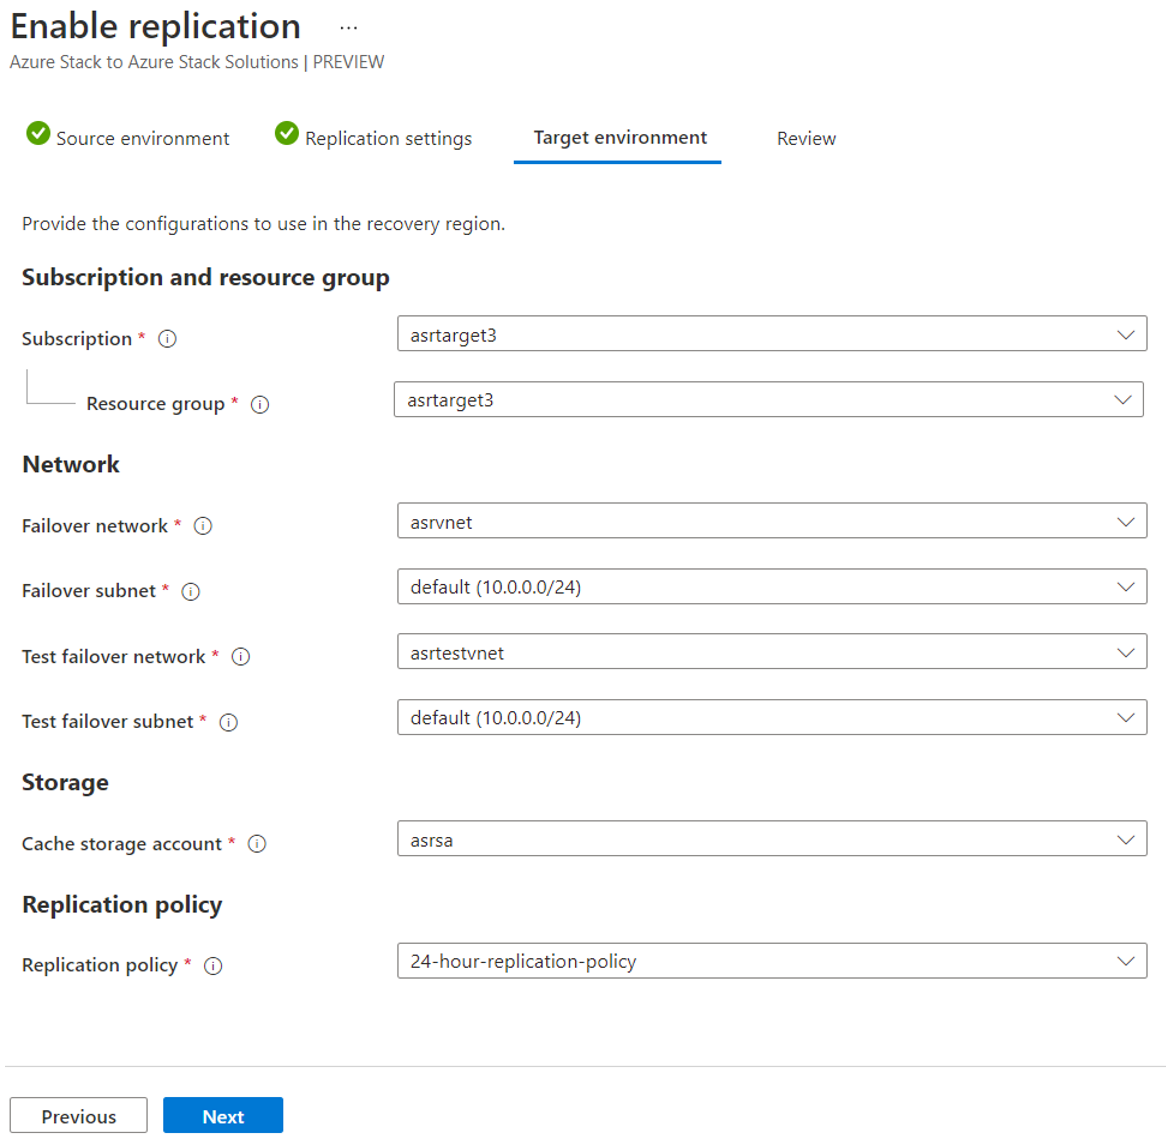Screen dimensions: 1166x1148
Task: Switch to the Source environment step
Action: pyautogui.click(x=129, y=138)
